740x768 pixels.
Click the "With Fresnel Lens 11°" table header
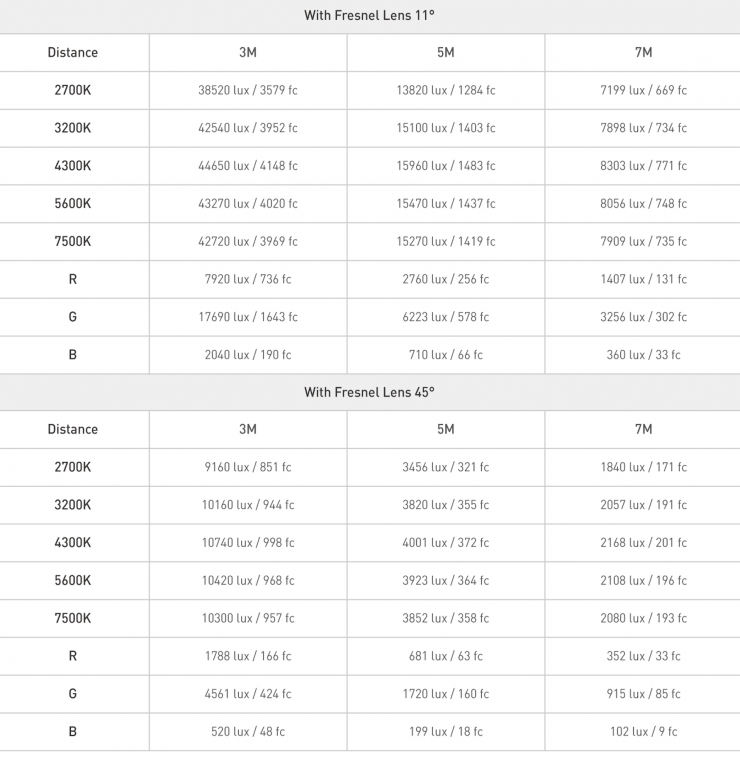coord(369,15)
